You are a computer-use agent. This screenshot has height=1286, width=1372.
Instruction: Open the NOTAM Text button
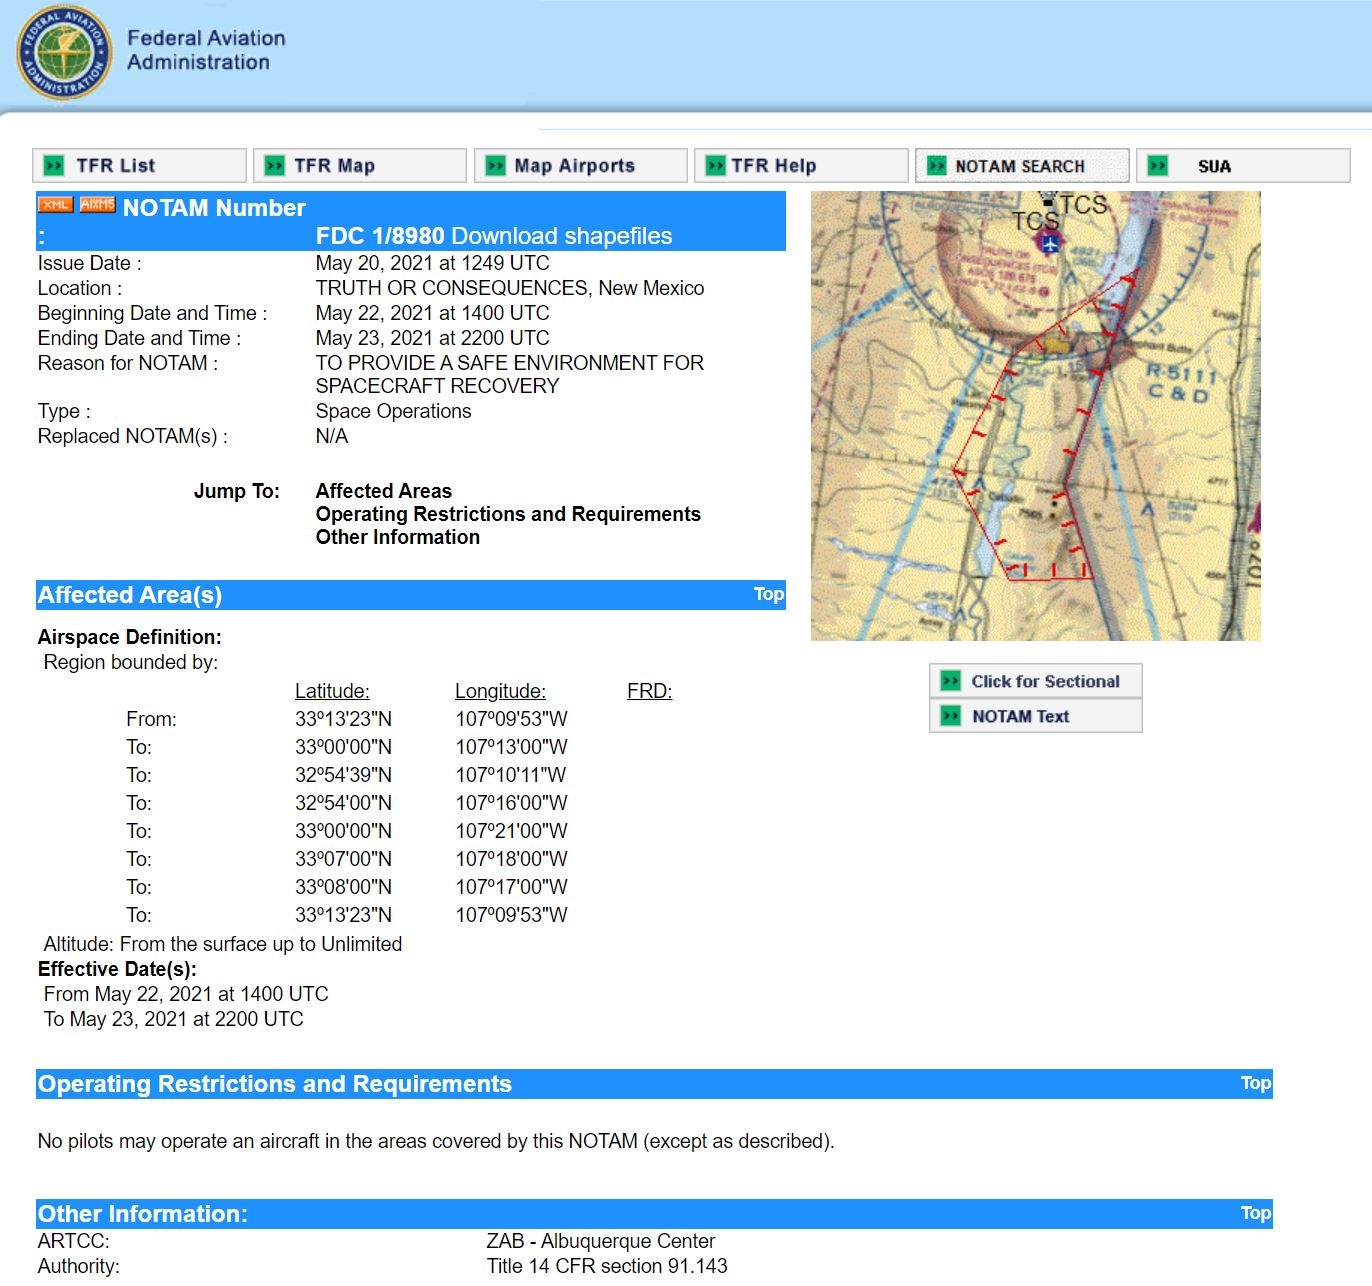pyautogui.click(x=1036, y=716)
